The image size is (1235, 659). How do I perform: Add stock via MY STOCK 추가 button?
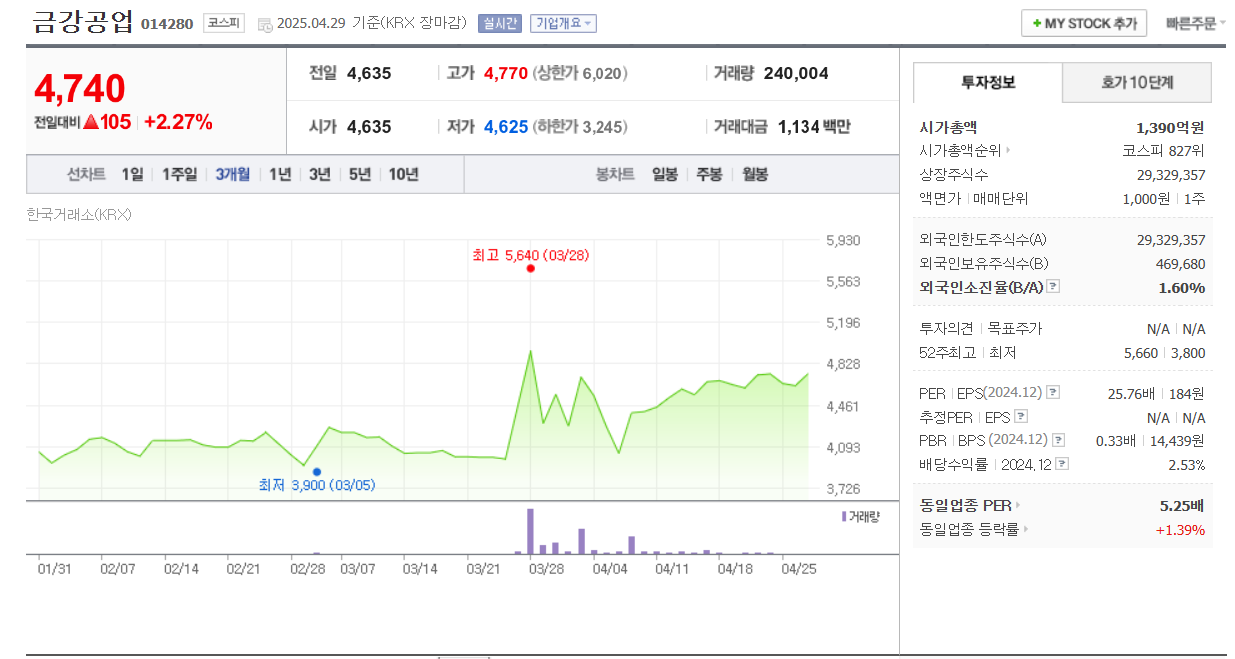pyautogui.click(x=1083, y=23)
